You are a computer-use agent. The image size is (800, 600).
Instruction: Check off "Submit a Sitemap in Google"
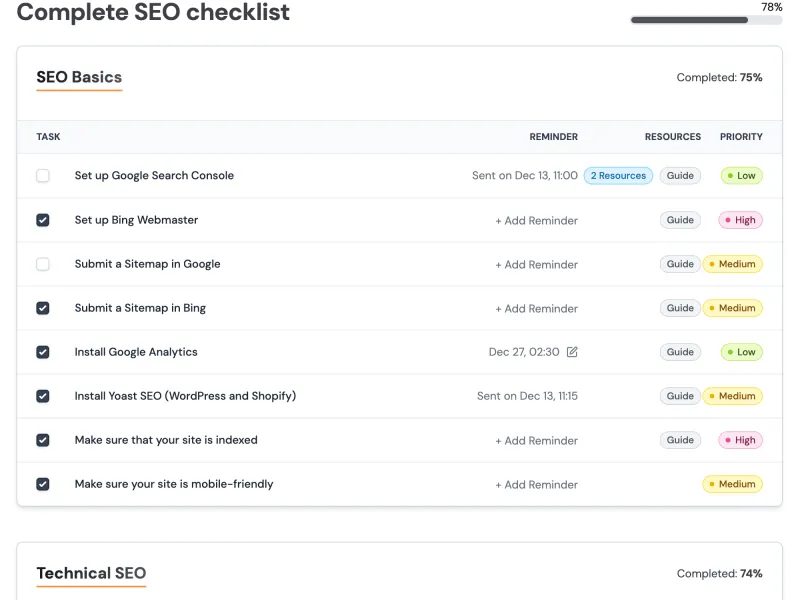tap(43, 264)
